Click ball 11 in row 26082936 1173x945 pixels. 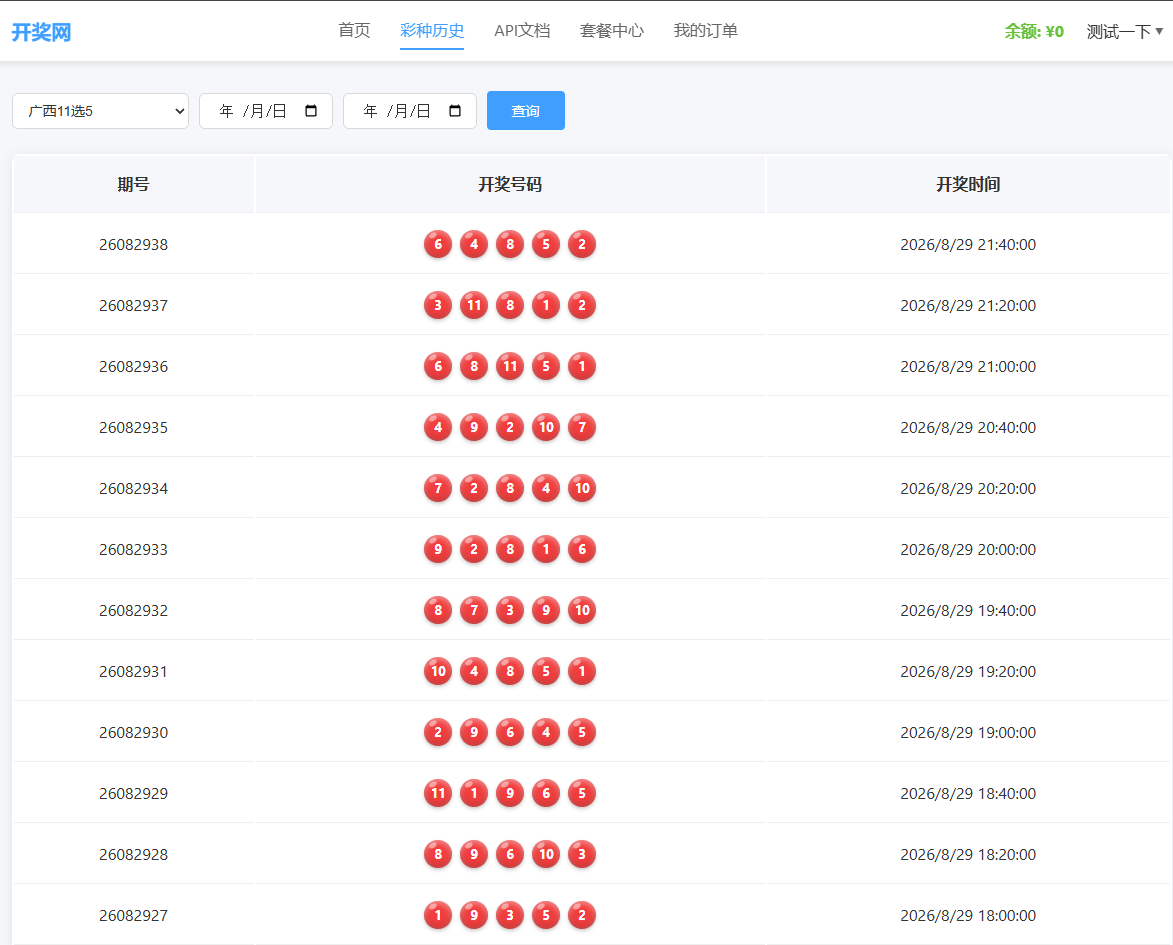(x=510, y=366)
